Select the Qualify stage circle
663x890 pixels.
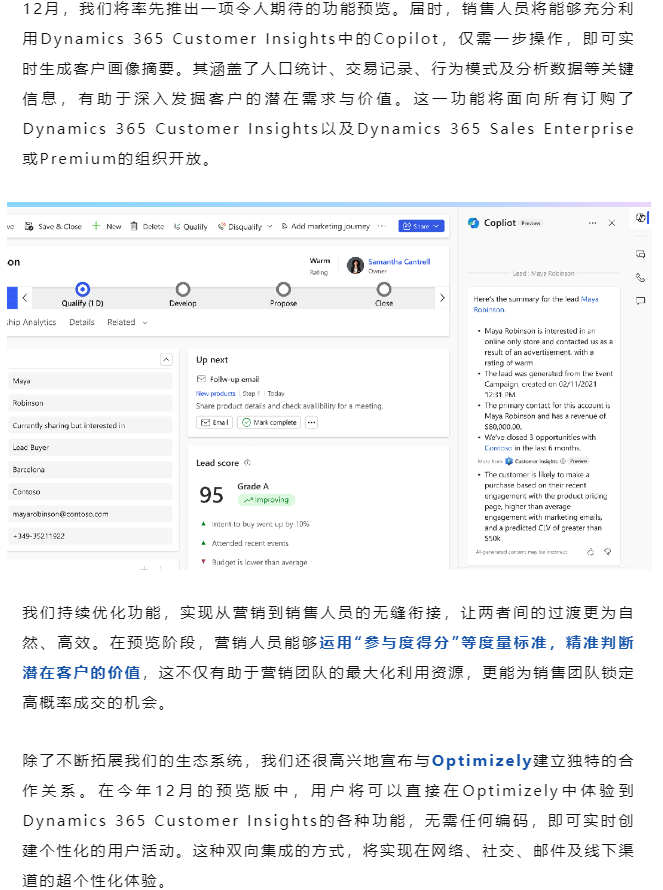82,289
